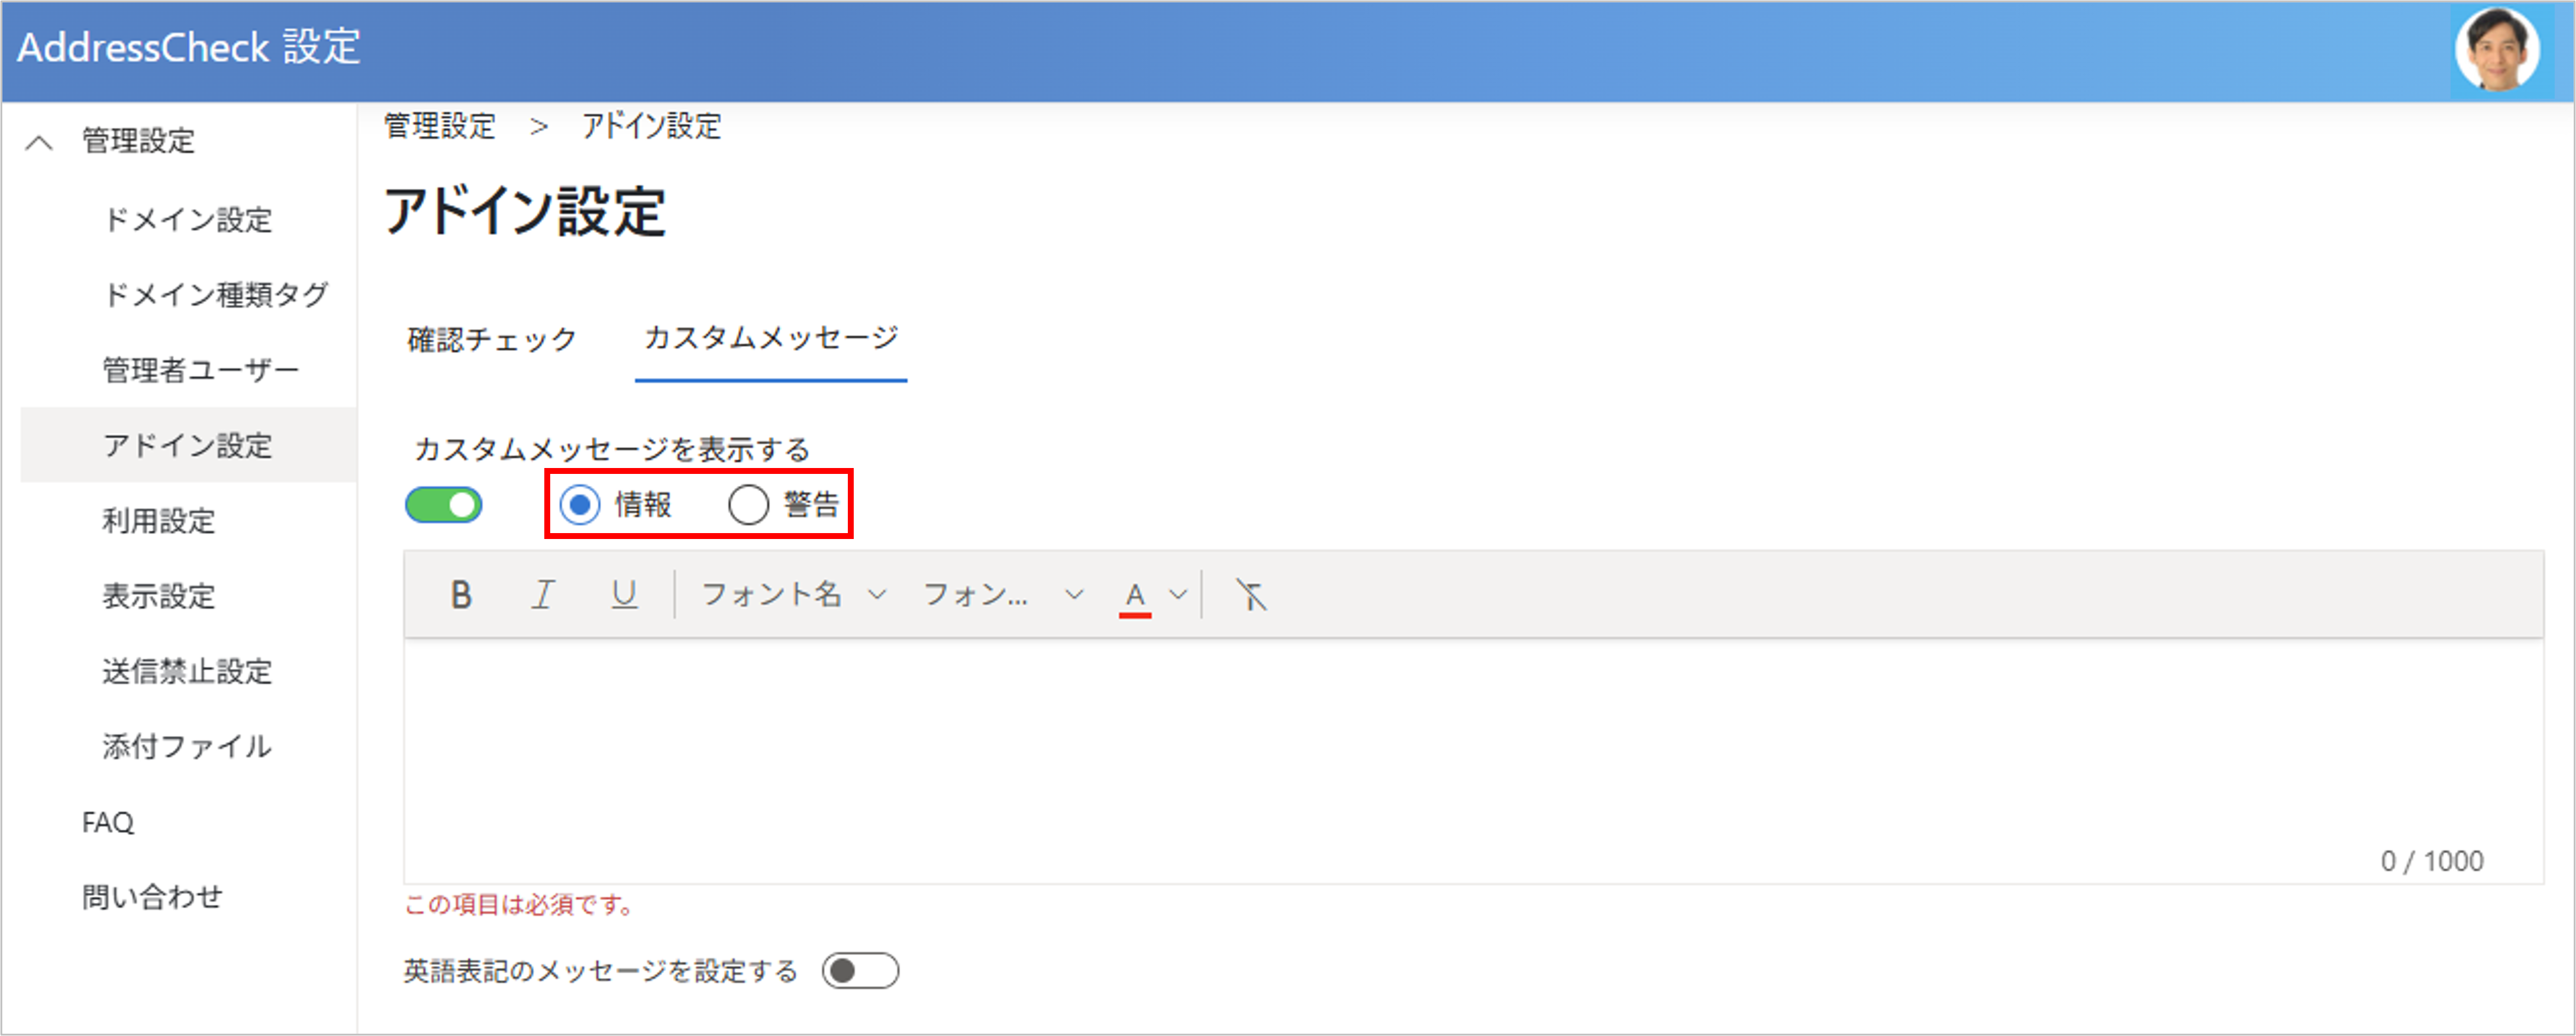Viewport: 2576px width, 1036px height.
Task: Enable the English message toggle
Action: coord(860,970)
